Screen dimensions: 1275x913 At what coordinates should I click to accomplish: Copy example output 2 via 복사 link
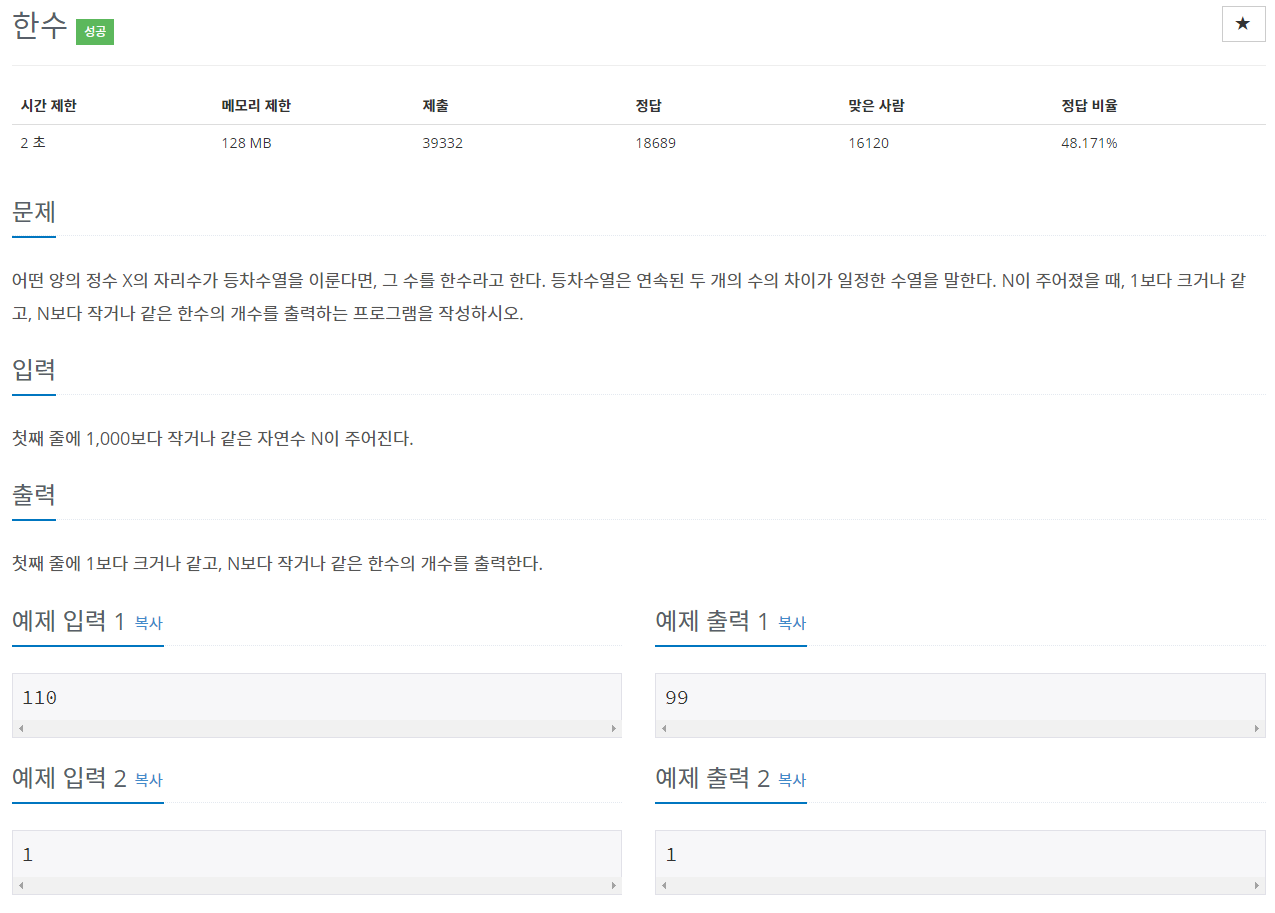click(792, 780)
